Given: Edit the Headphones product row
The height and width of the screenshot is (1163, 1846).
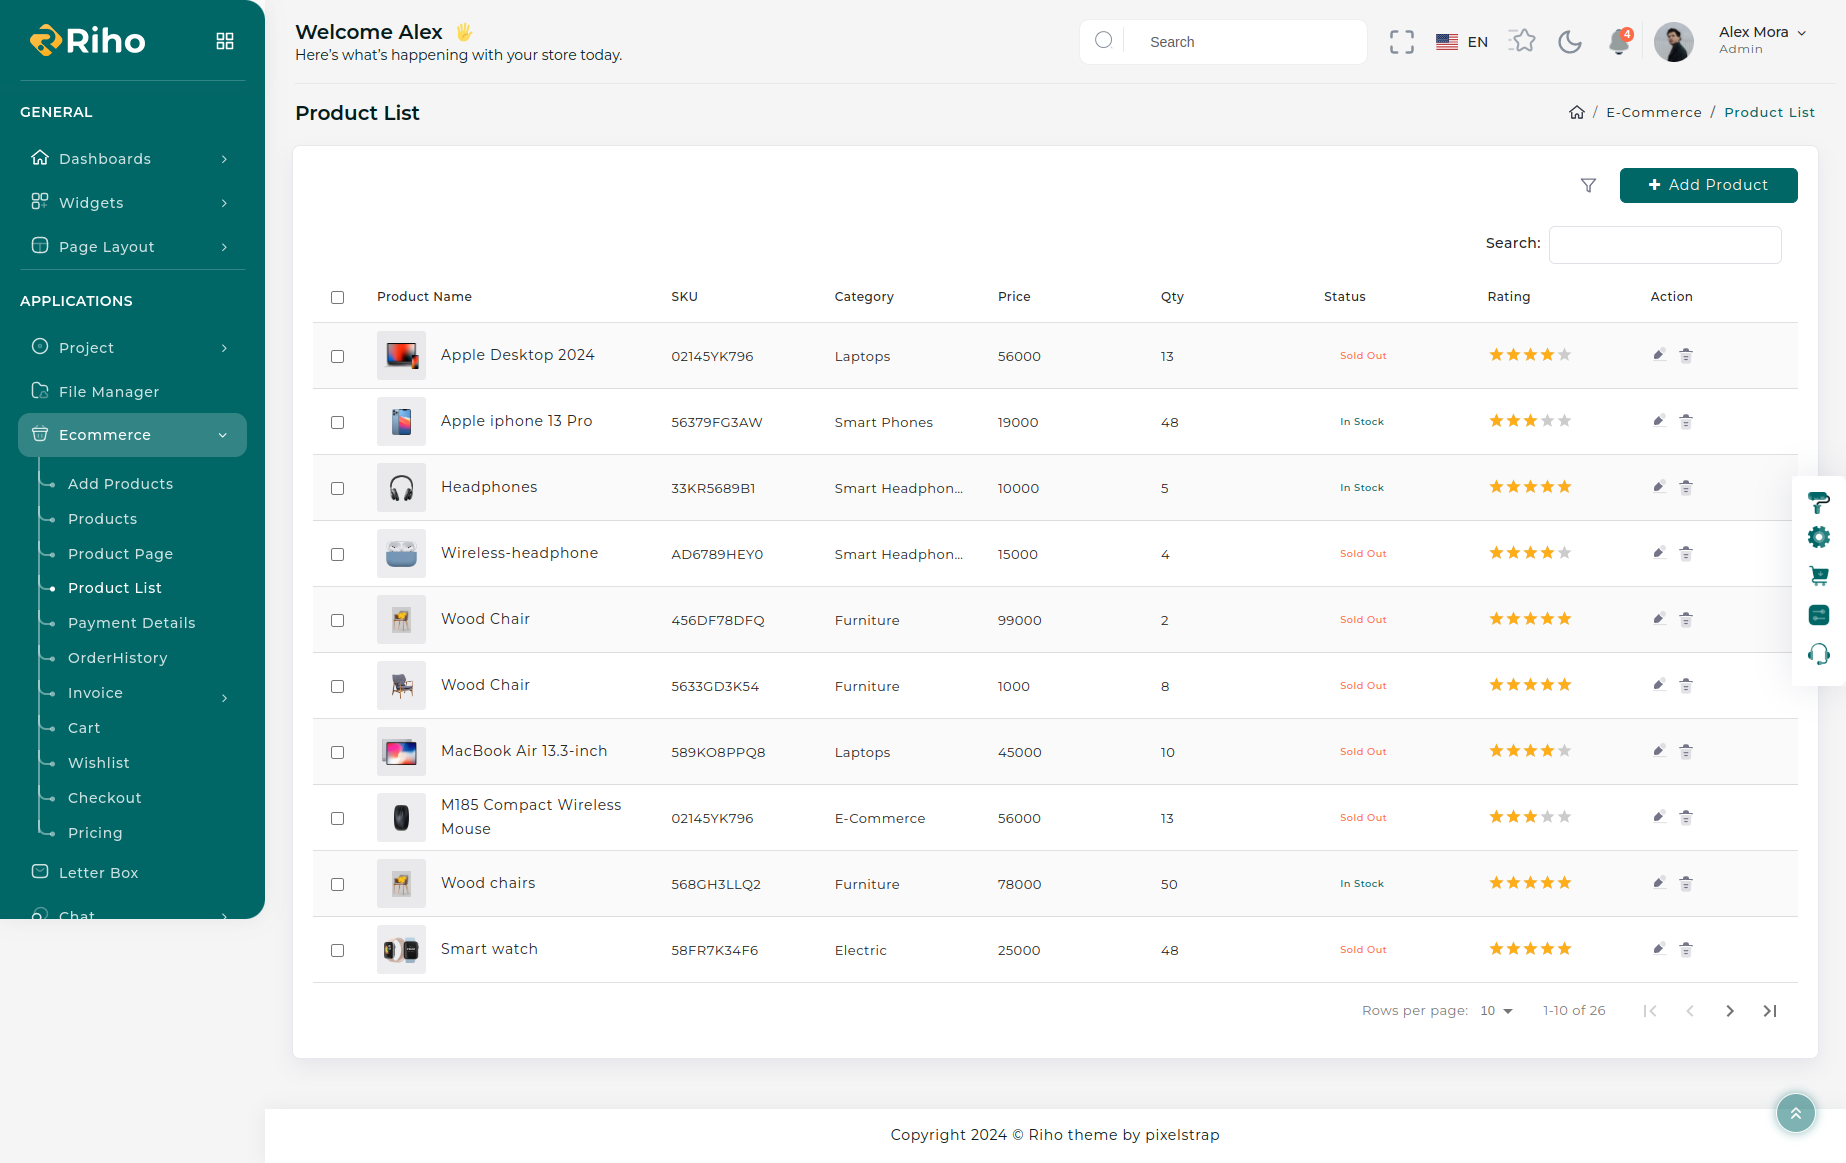Looking at the screenshot, I should click(x=1659, y=487).
